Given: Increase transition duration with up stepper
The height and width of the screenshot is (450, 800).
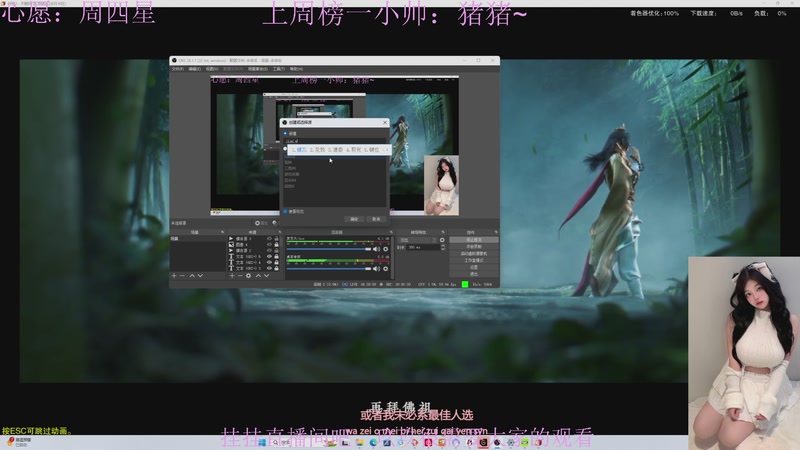Looking at the screenshot, I should [443, 245].
